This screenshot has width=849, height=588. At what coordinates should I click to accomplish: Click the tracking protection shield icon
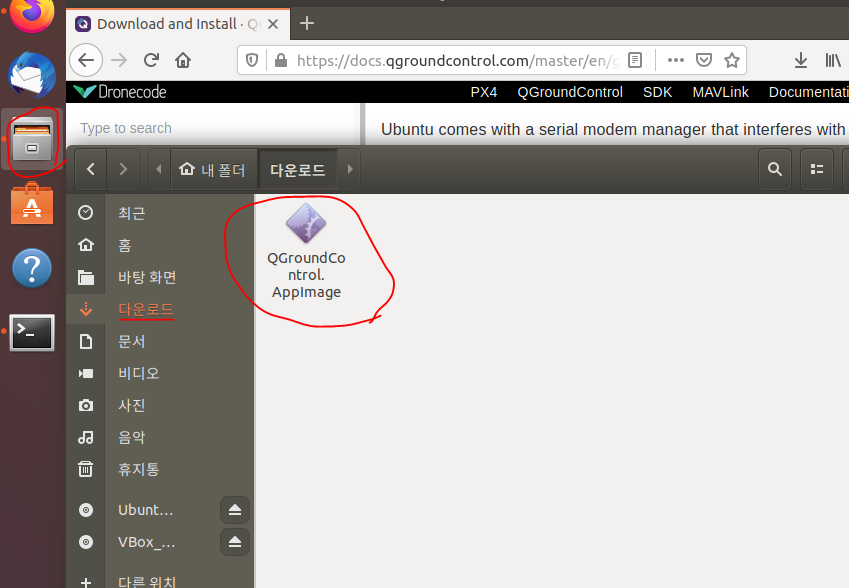click(252, 60)
